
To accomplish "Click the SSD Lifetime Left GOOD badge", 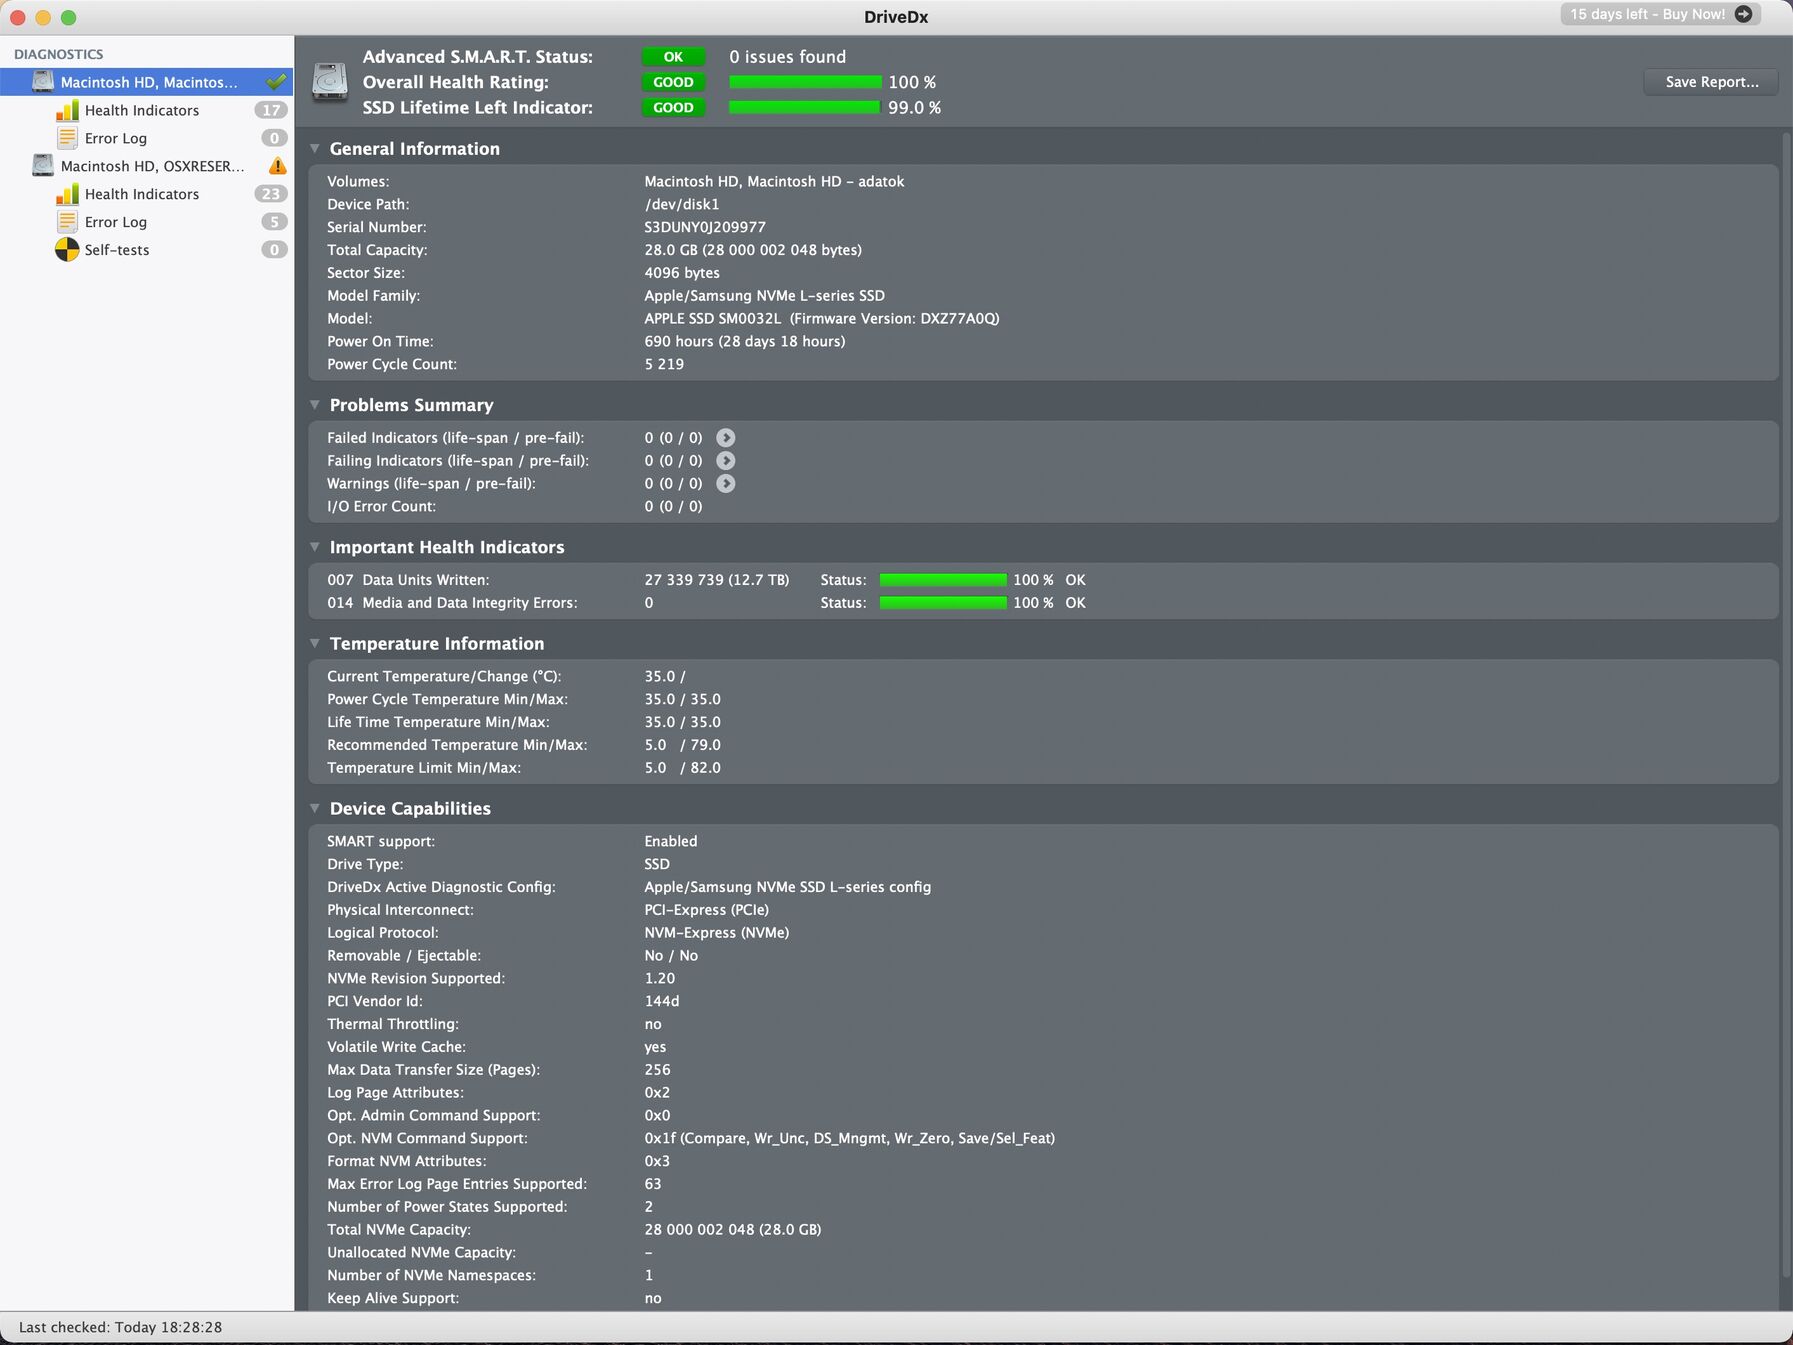I will tap(673, 107).
